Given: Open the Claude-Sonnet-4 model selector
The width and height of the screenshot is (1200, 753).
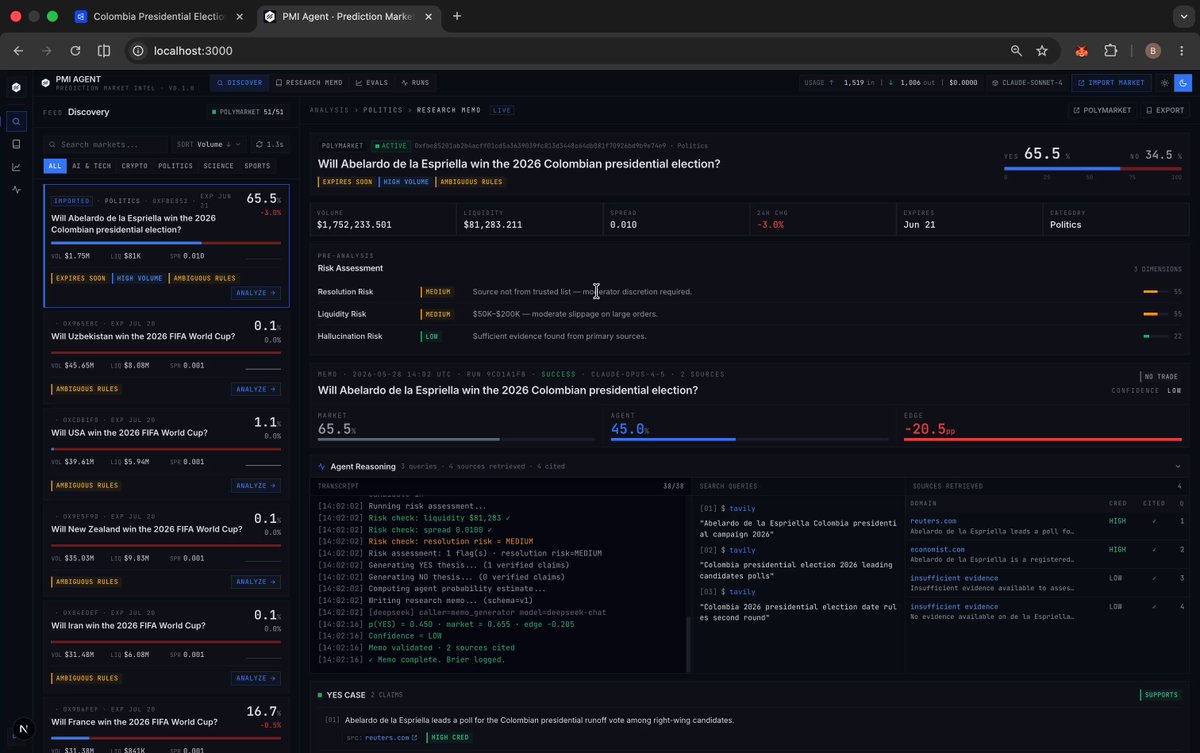Looking at the screenshot, I should (1030, 83).
